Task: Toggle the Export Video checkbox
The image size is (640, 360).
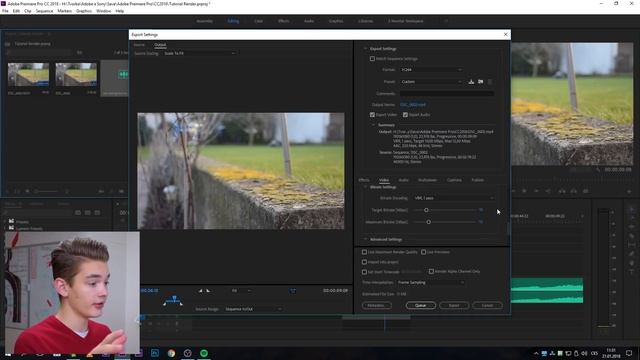Action: point(372,115)
